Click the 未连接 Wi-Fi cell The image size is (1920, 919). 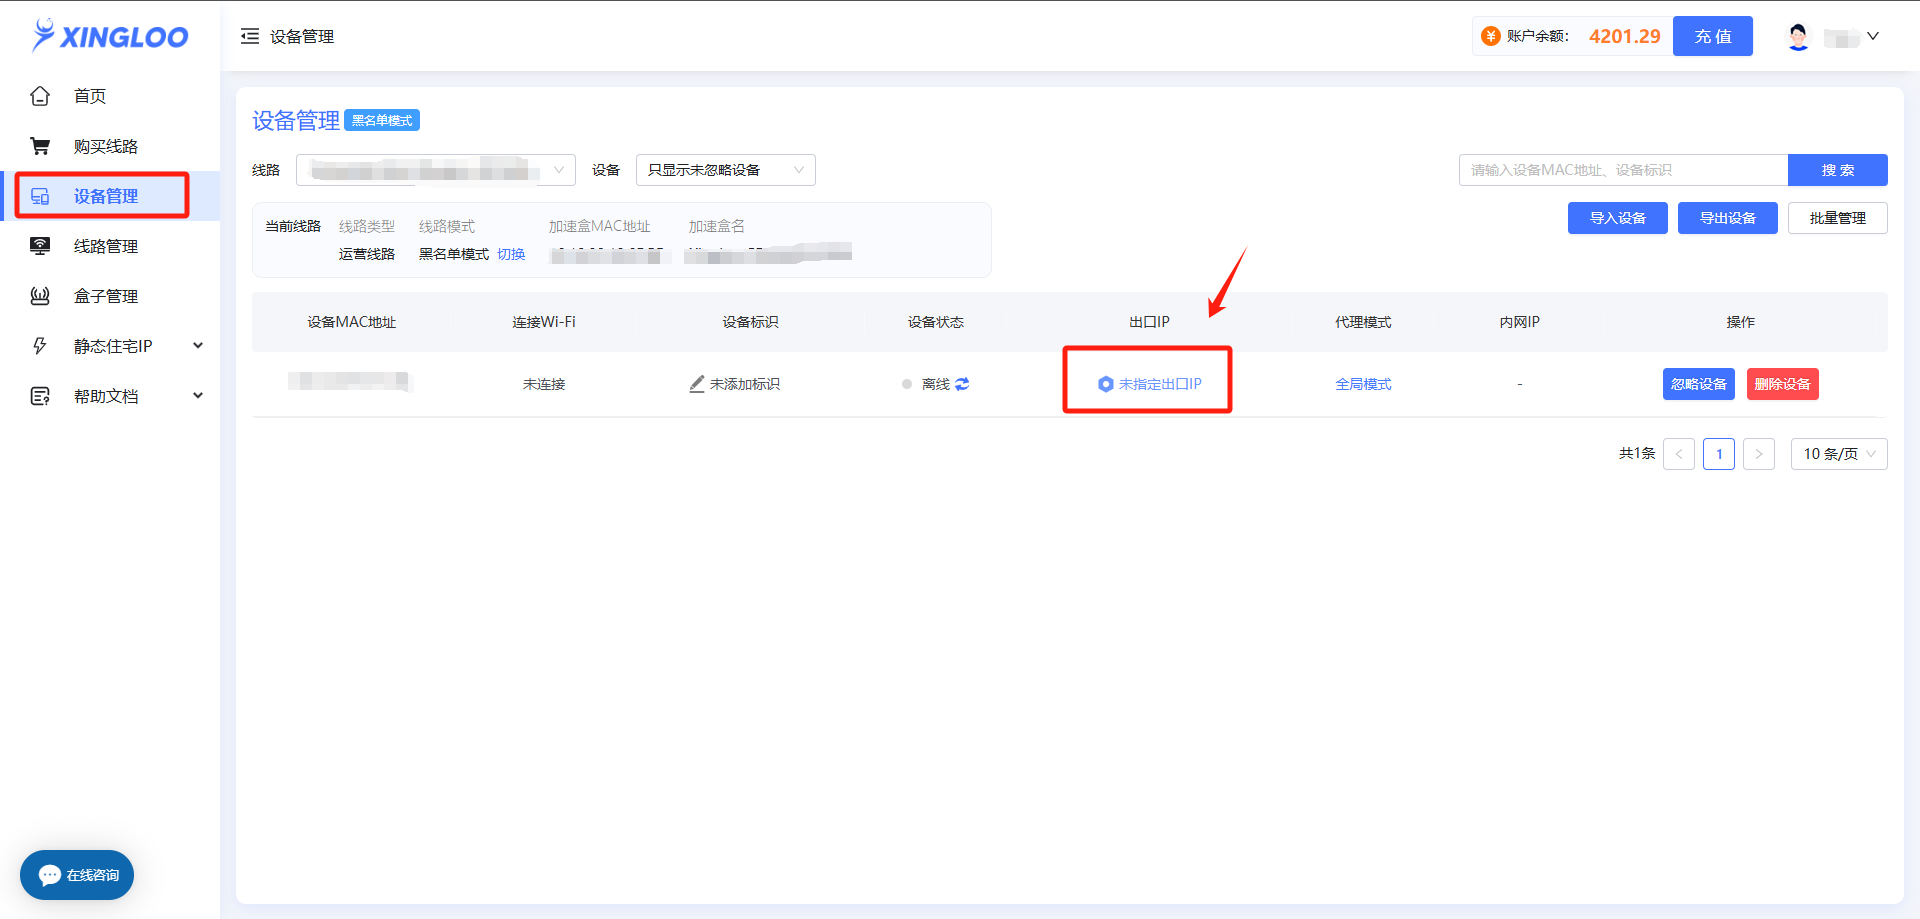(544, 384)
